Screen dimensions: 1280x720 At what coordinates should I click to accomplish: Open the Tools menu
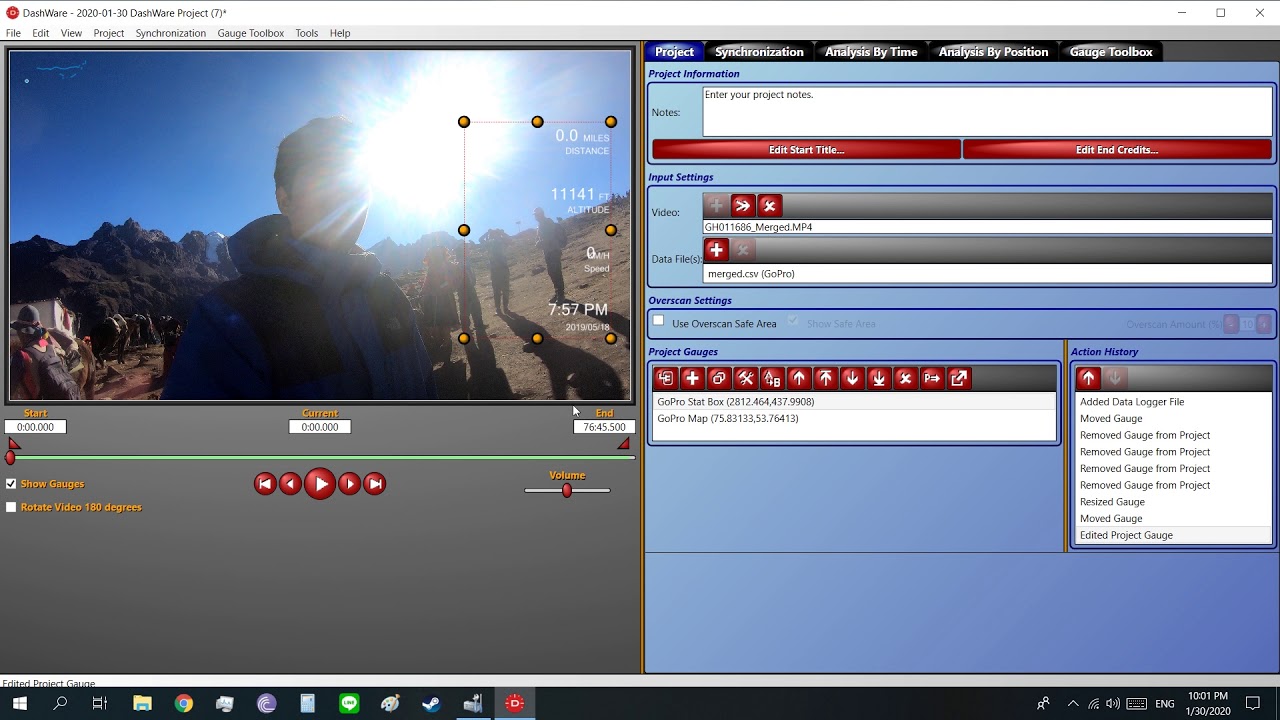tap(307, 33)
